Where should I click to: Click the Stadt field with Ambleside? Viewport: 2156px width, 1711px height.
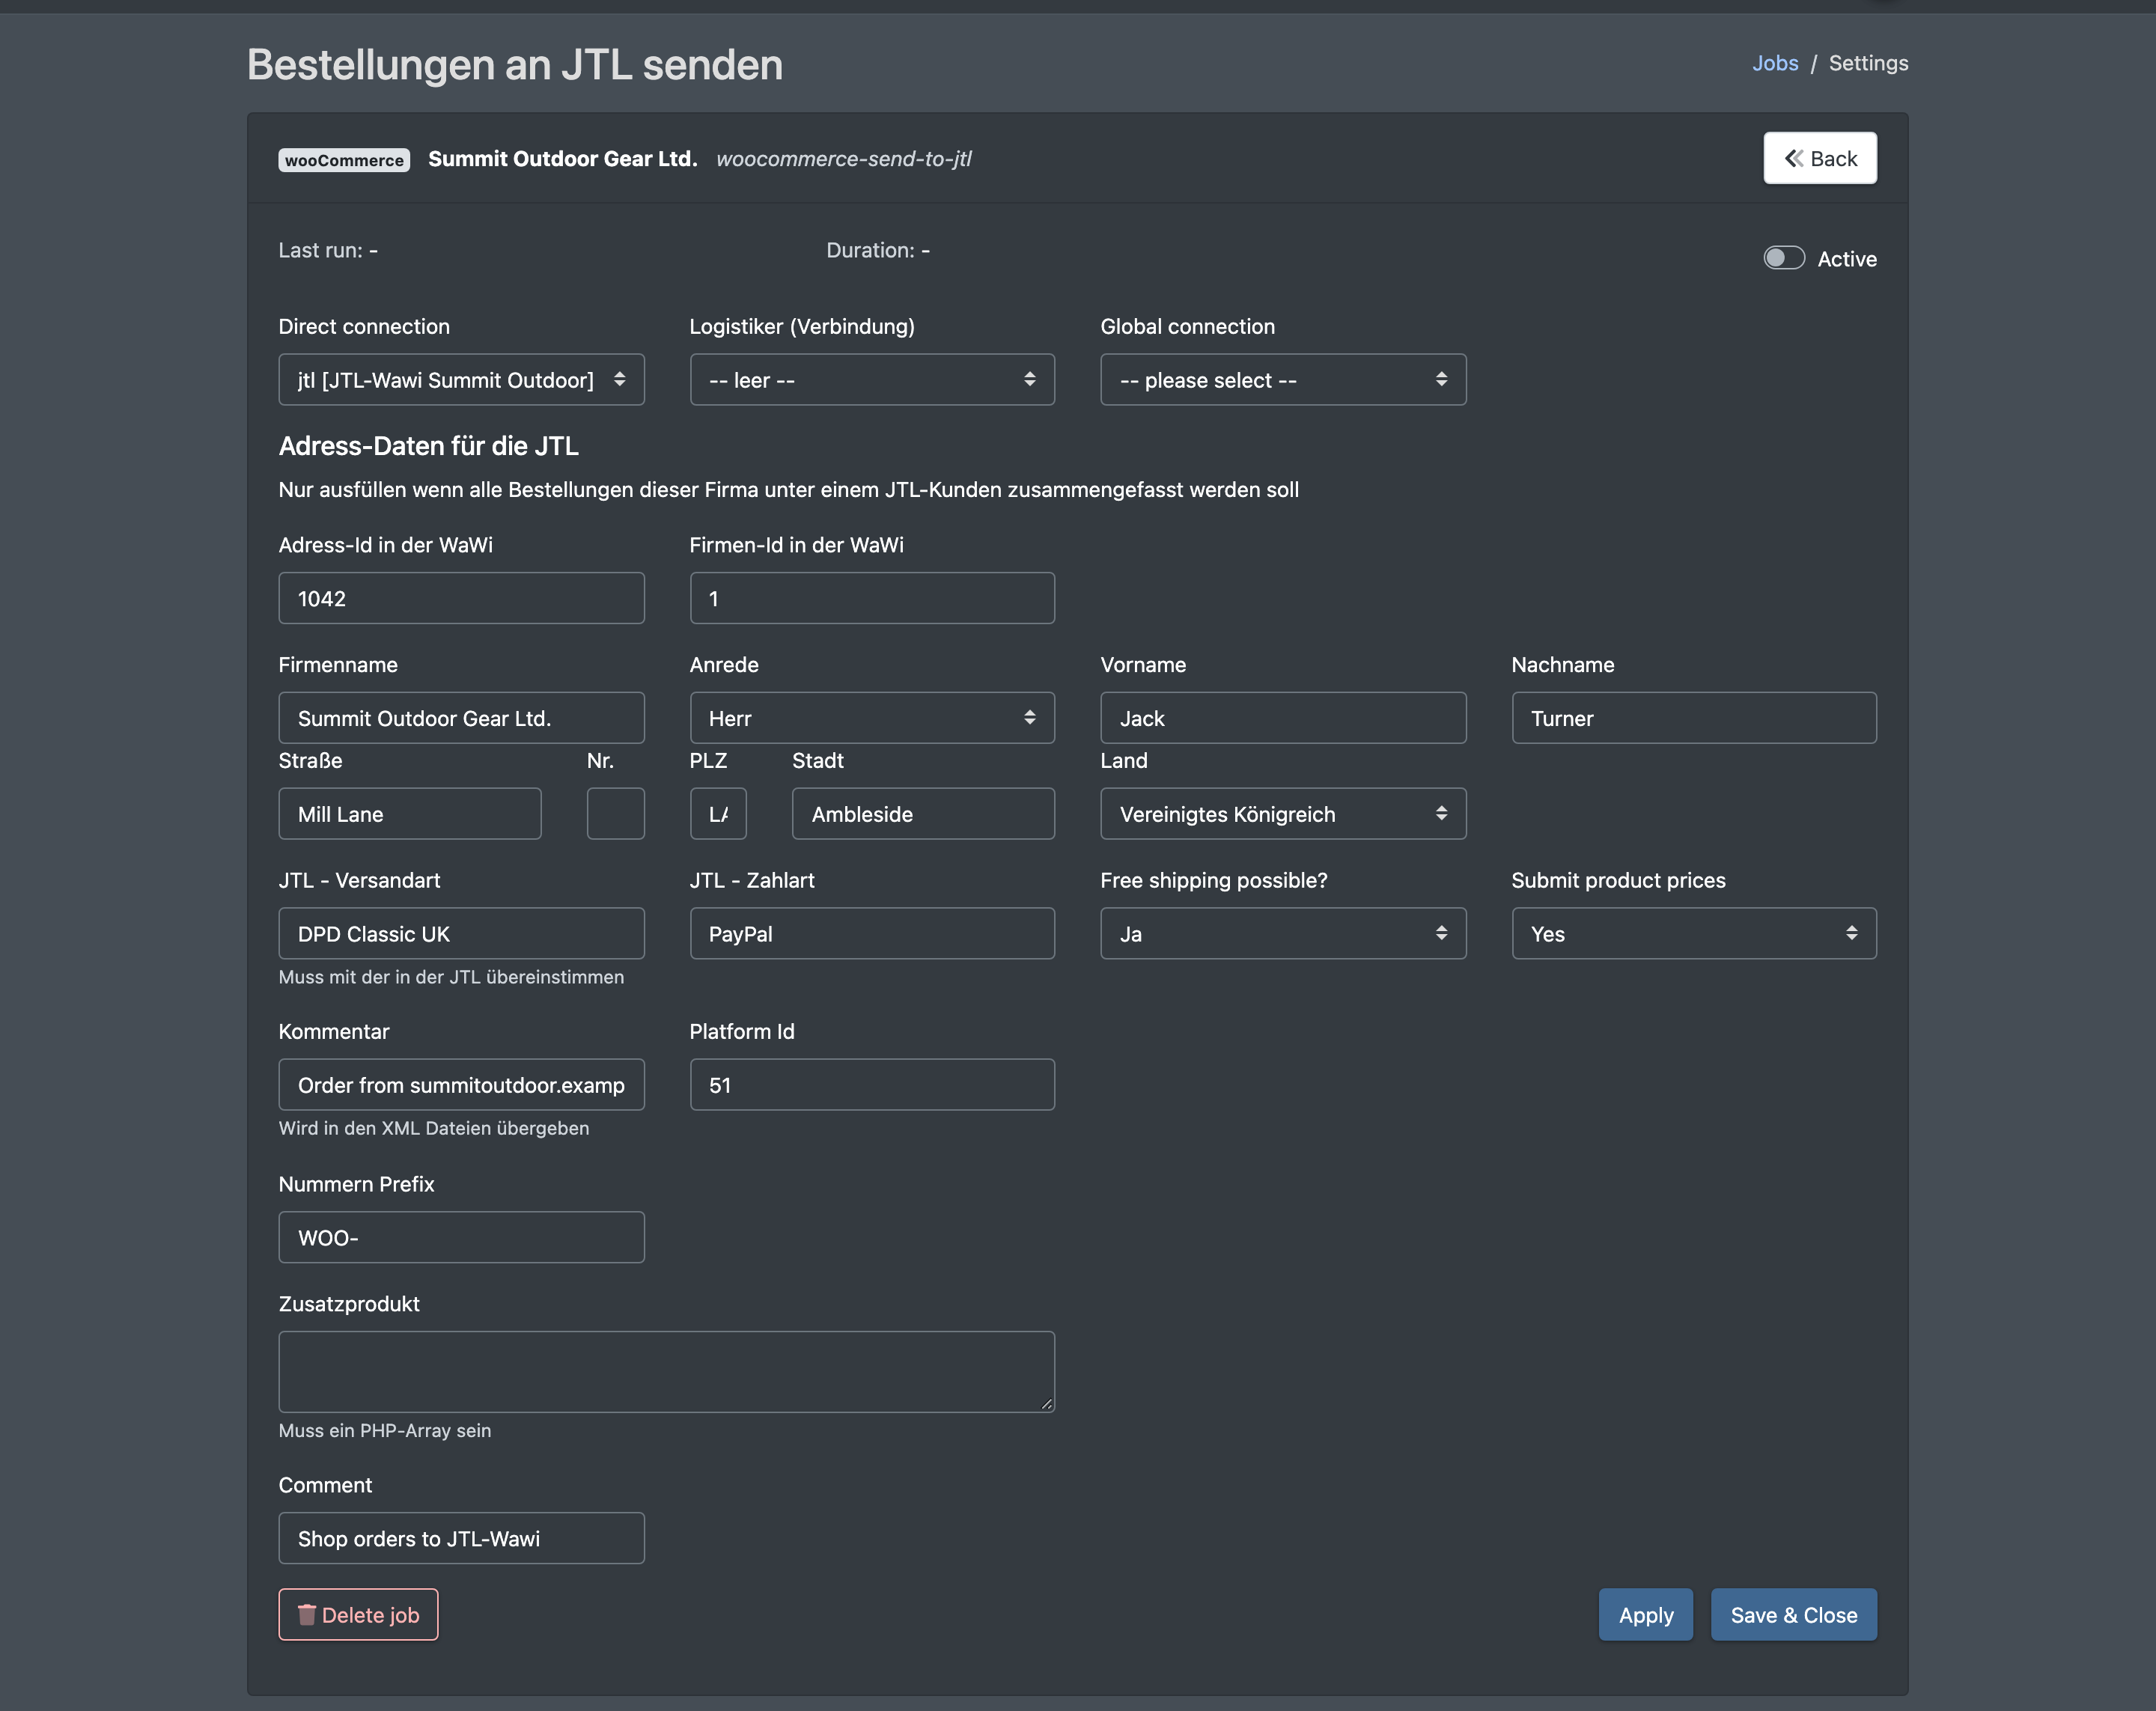coord(923,814)
